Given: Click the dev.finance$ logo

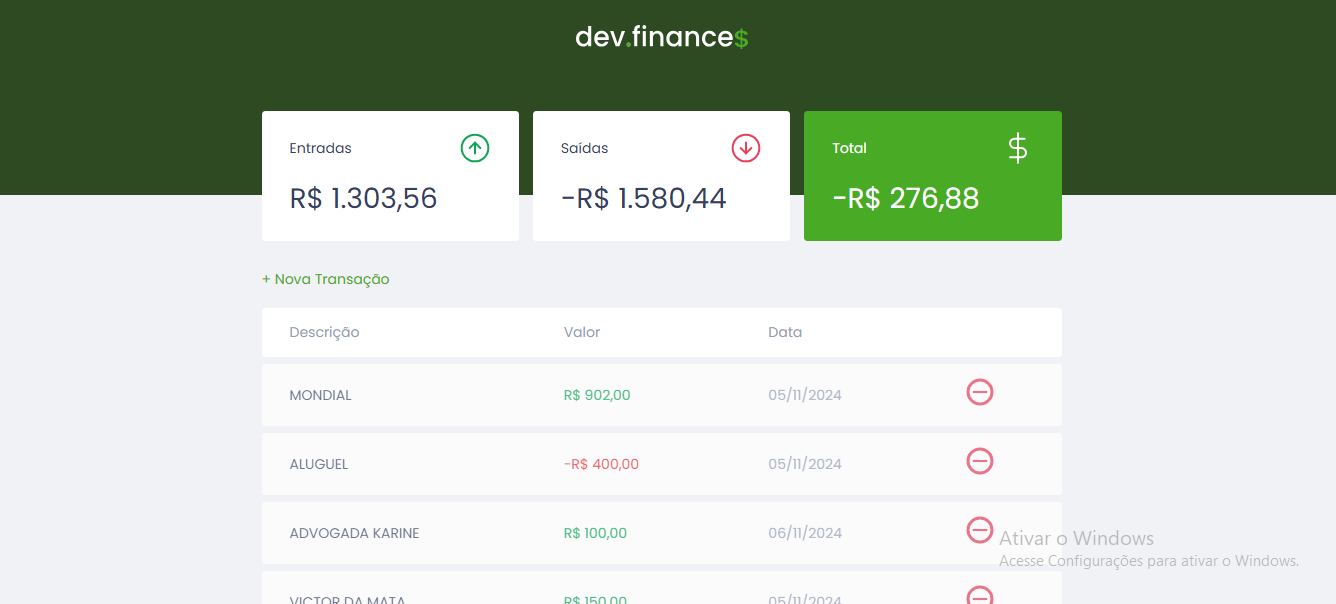Looking at the screenshot, I should click(662, 38).
